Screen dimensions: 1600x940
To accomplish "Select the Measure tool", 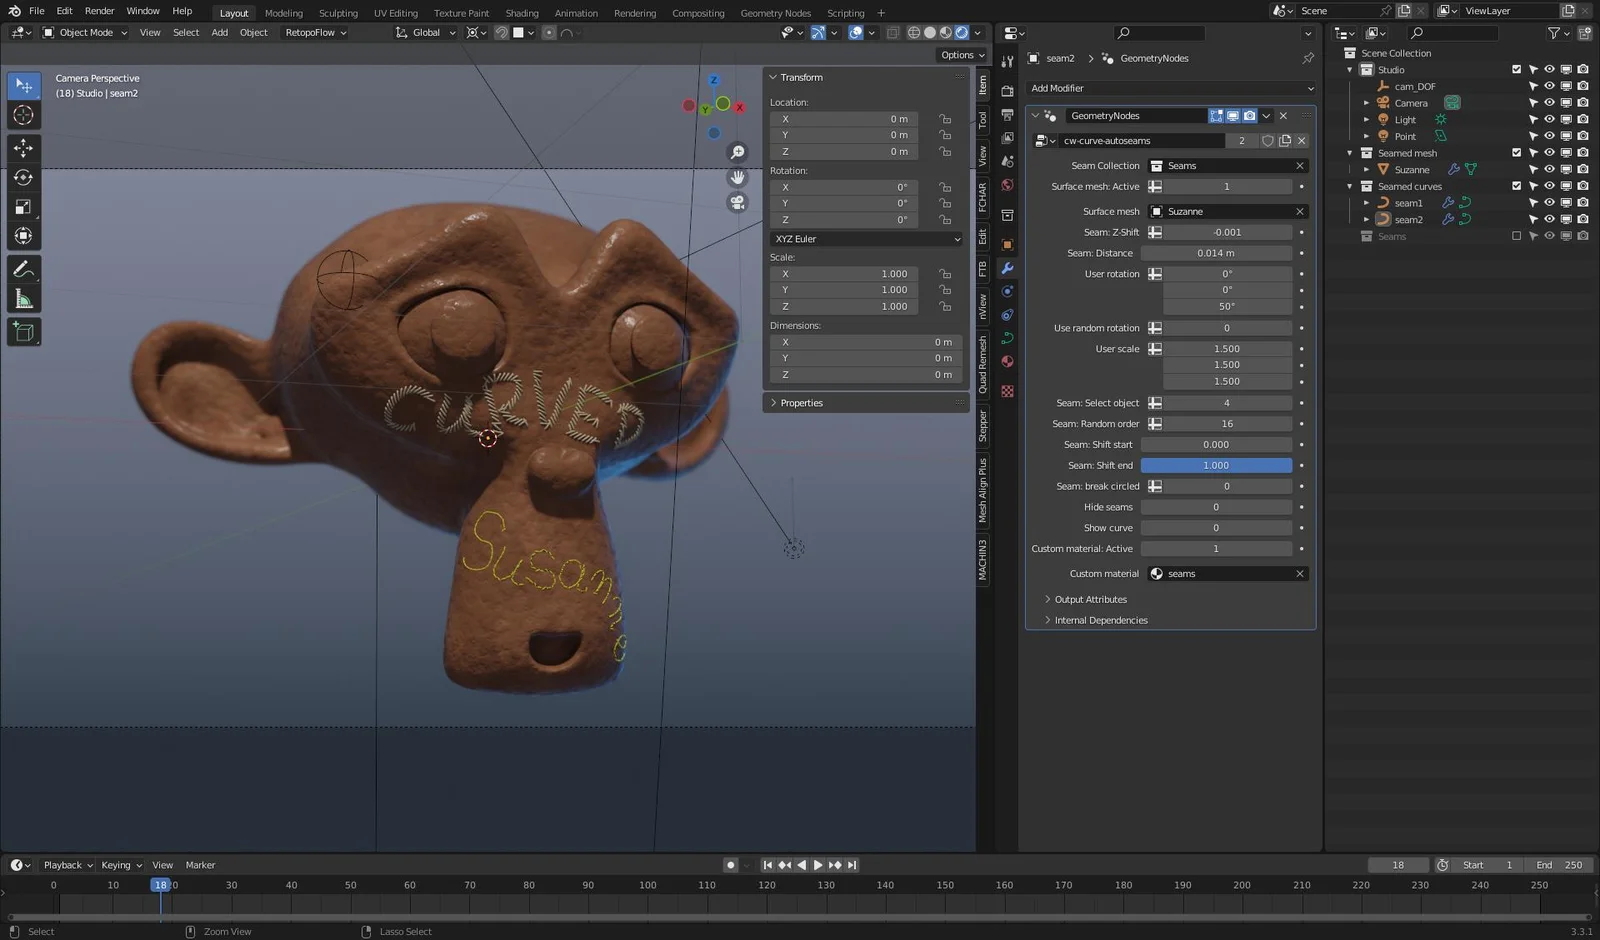I will [23, 298].
